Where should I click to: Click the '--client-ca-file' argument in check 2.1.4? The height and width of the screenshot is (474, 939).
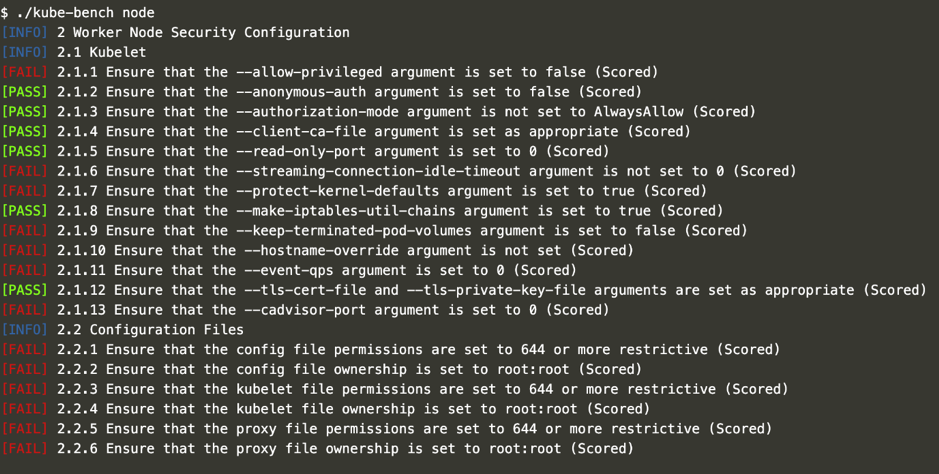pos(302,131)
